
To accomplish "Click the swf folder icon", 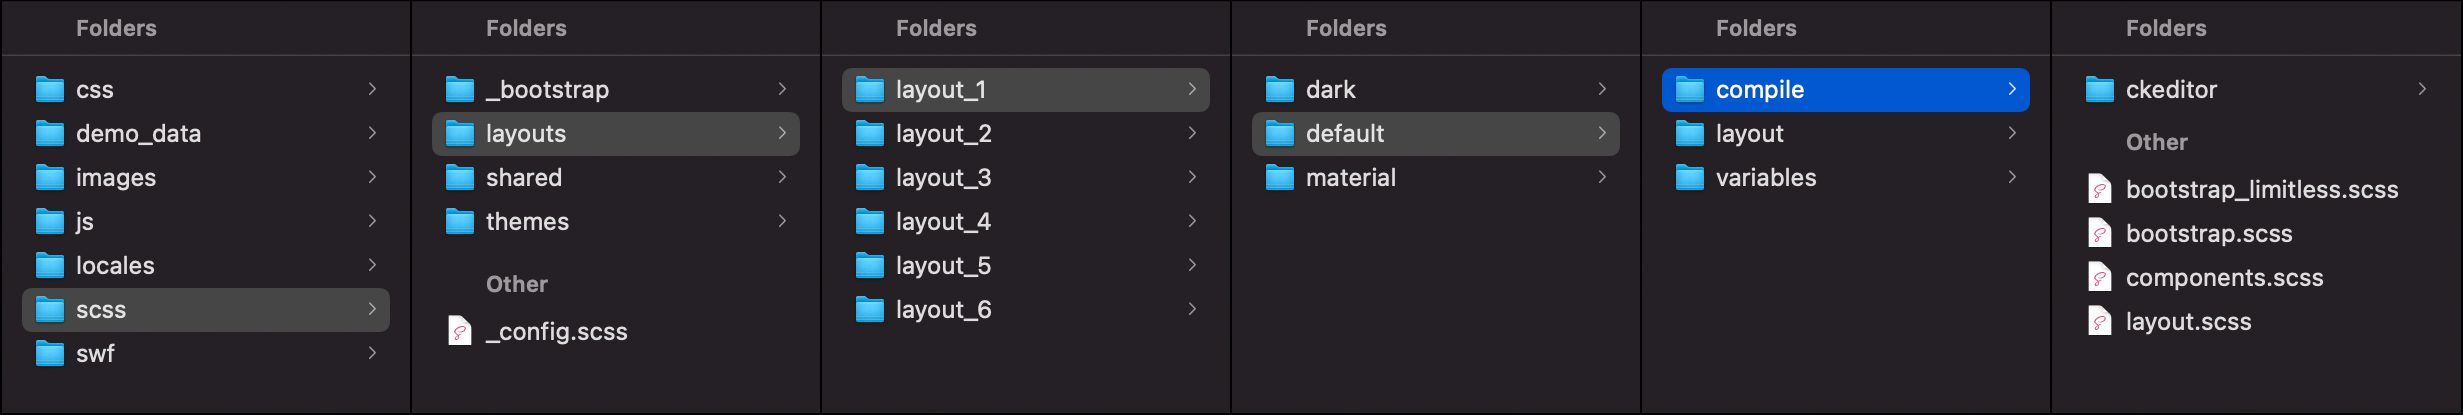I will tap(50, 354).
